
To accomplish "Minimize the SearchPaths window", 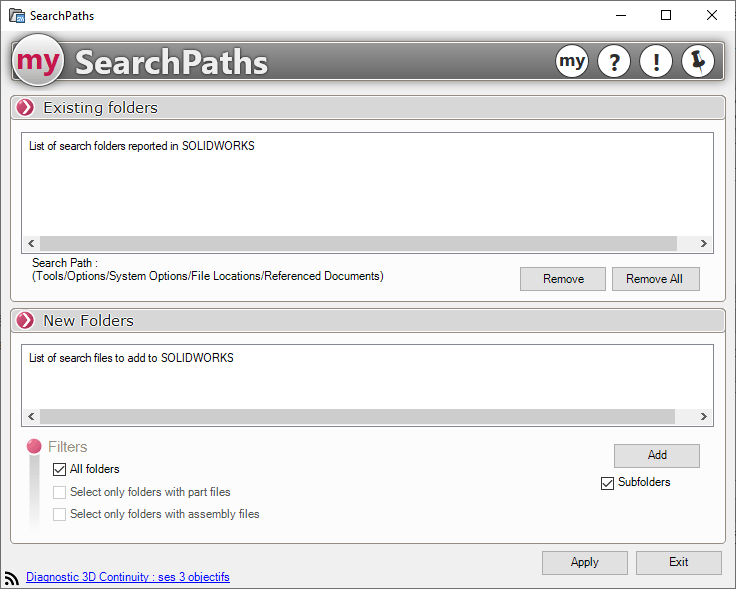I will (x=621, y=15).
